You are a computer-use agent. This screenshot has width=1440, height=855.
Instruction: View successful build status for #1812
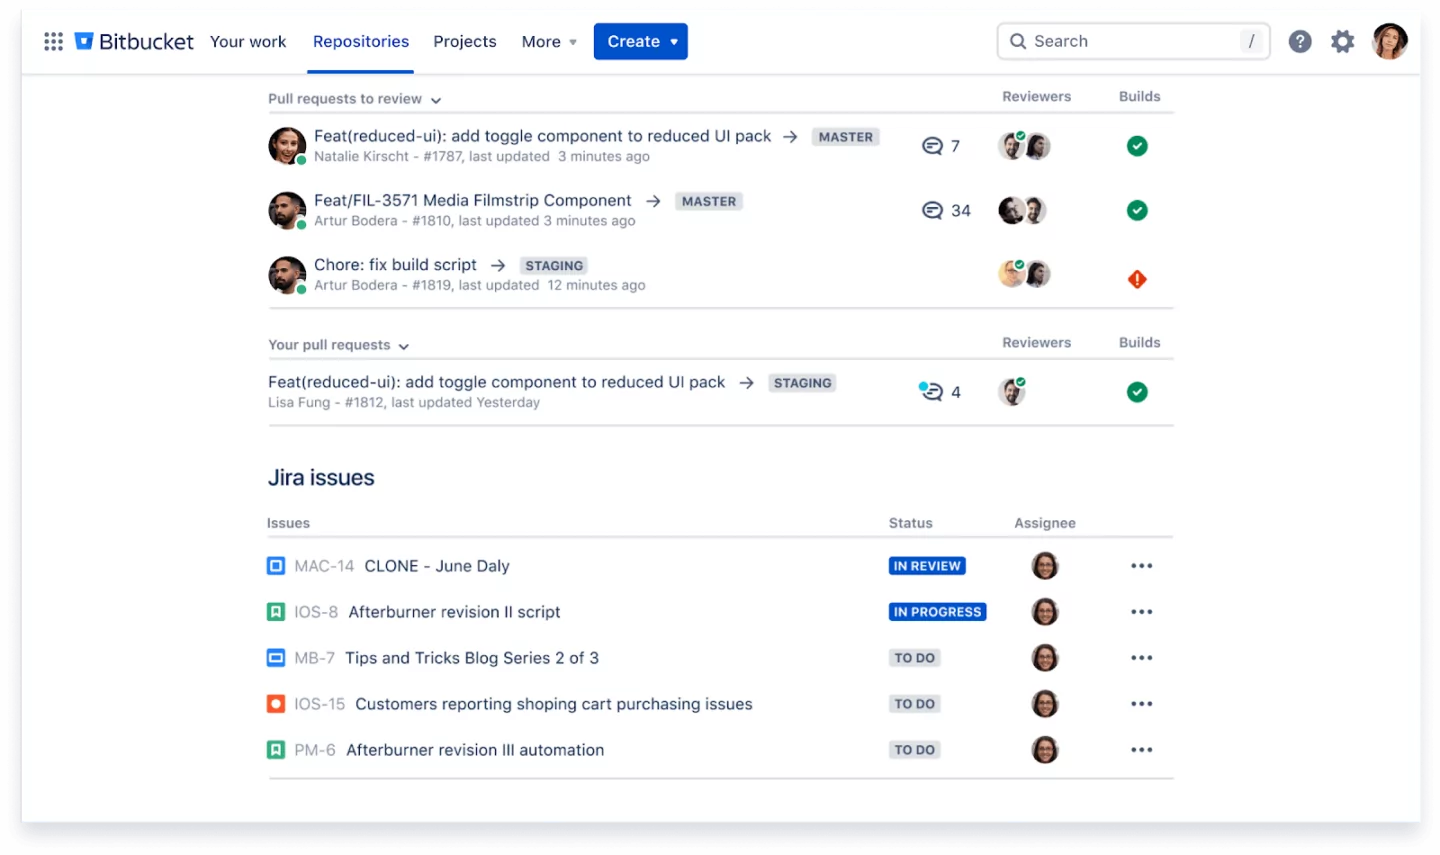click(1137, 392)
